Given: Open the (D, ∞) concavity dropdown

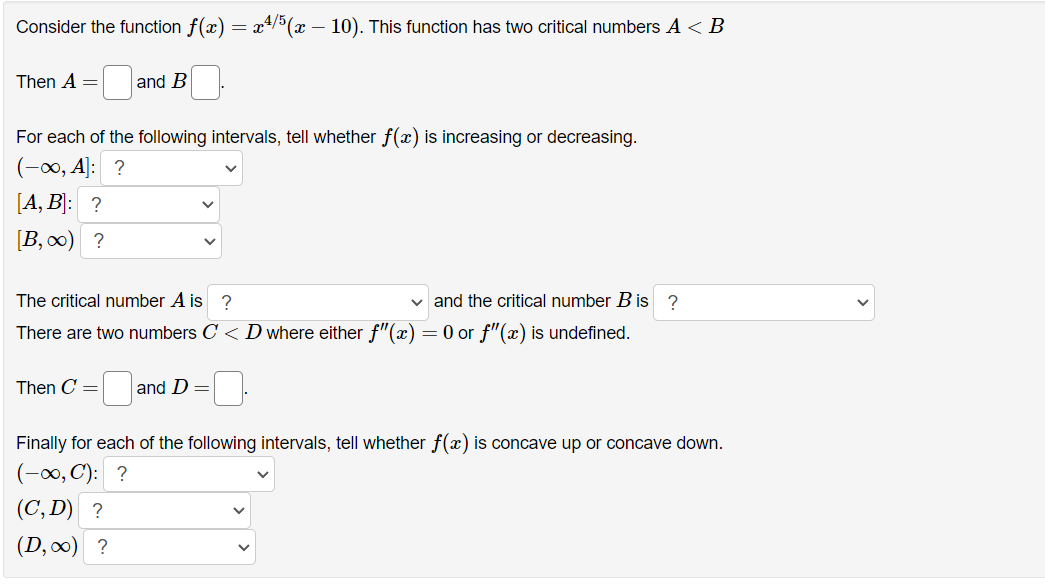Looking at the screenshot, I should pyautogui.click(x=168, y=547).
